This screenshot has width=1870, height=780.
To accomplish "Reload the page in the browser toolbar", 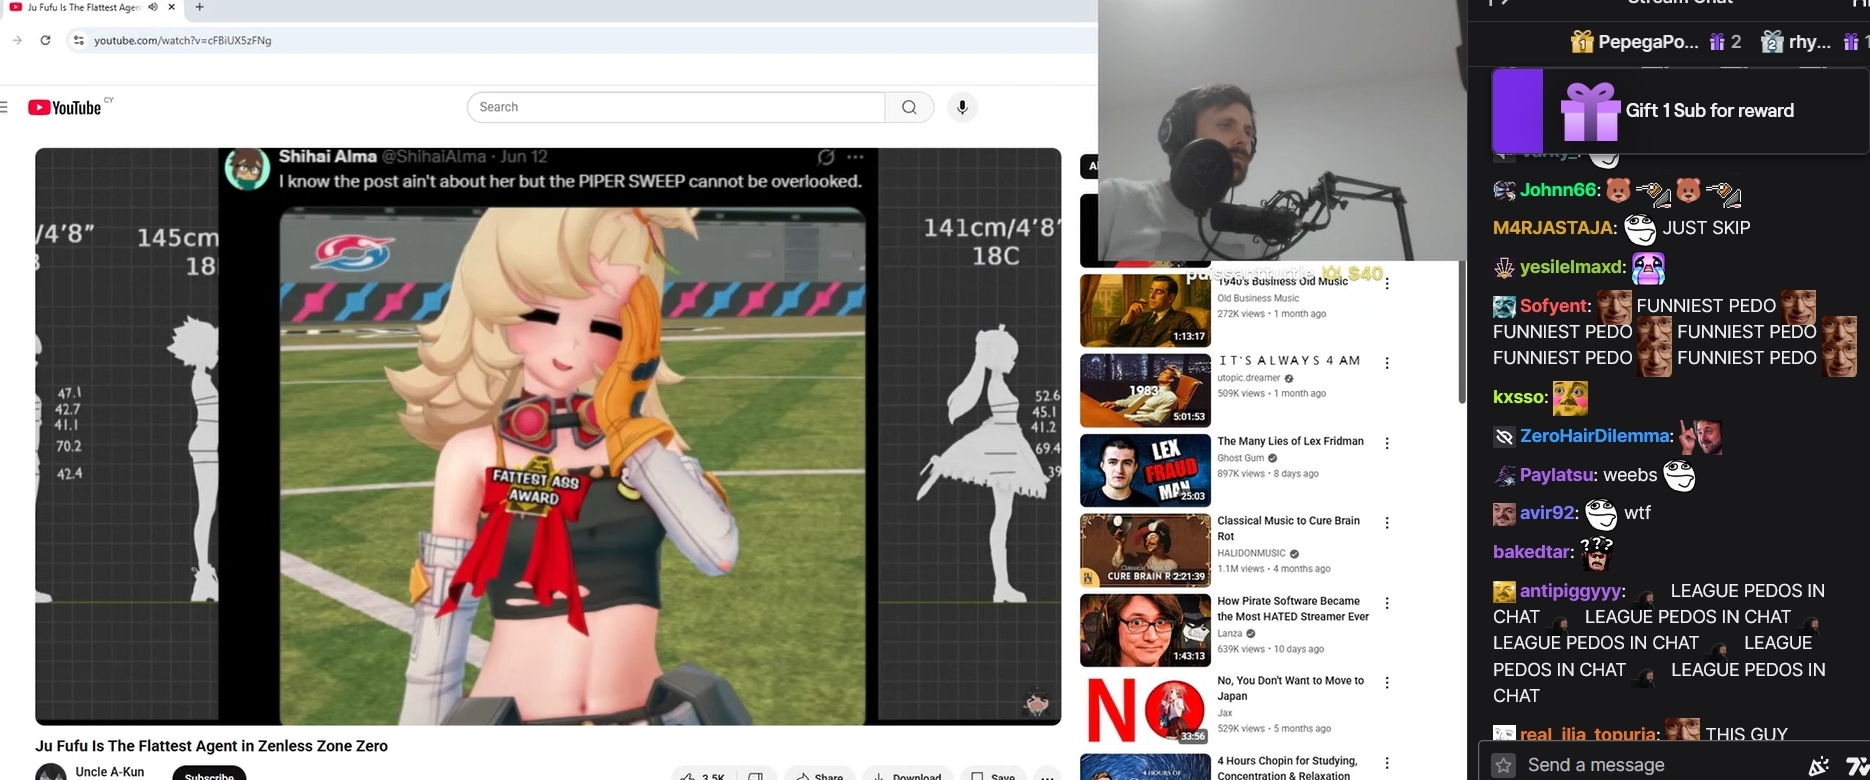I will click(45, 40).
